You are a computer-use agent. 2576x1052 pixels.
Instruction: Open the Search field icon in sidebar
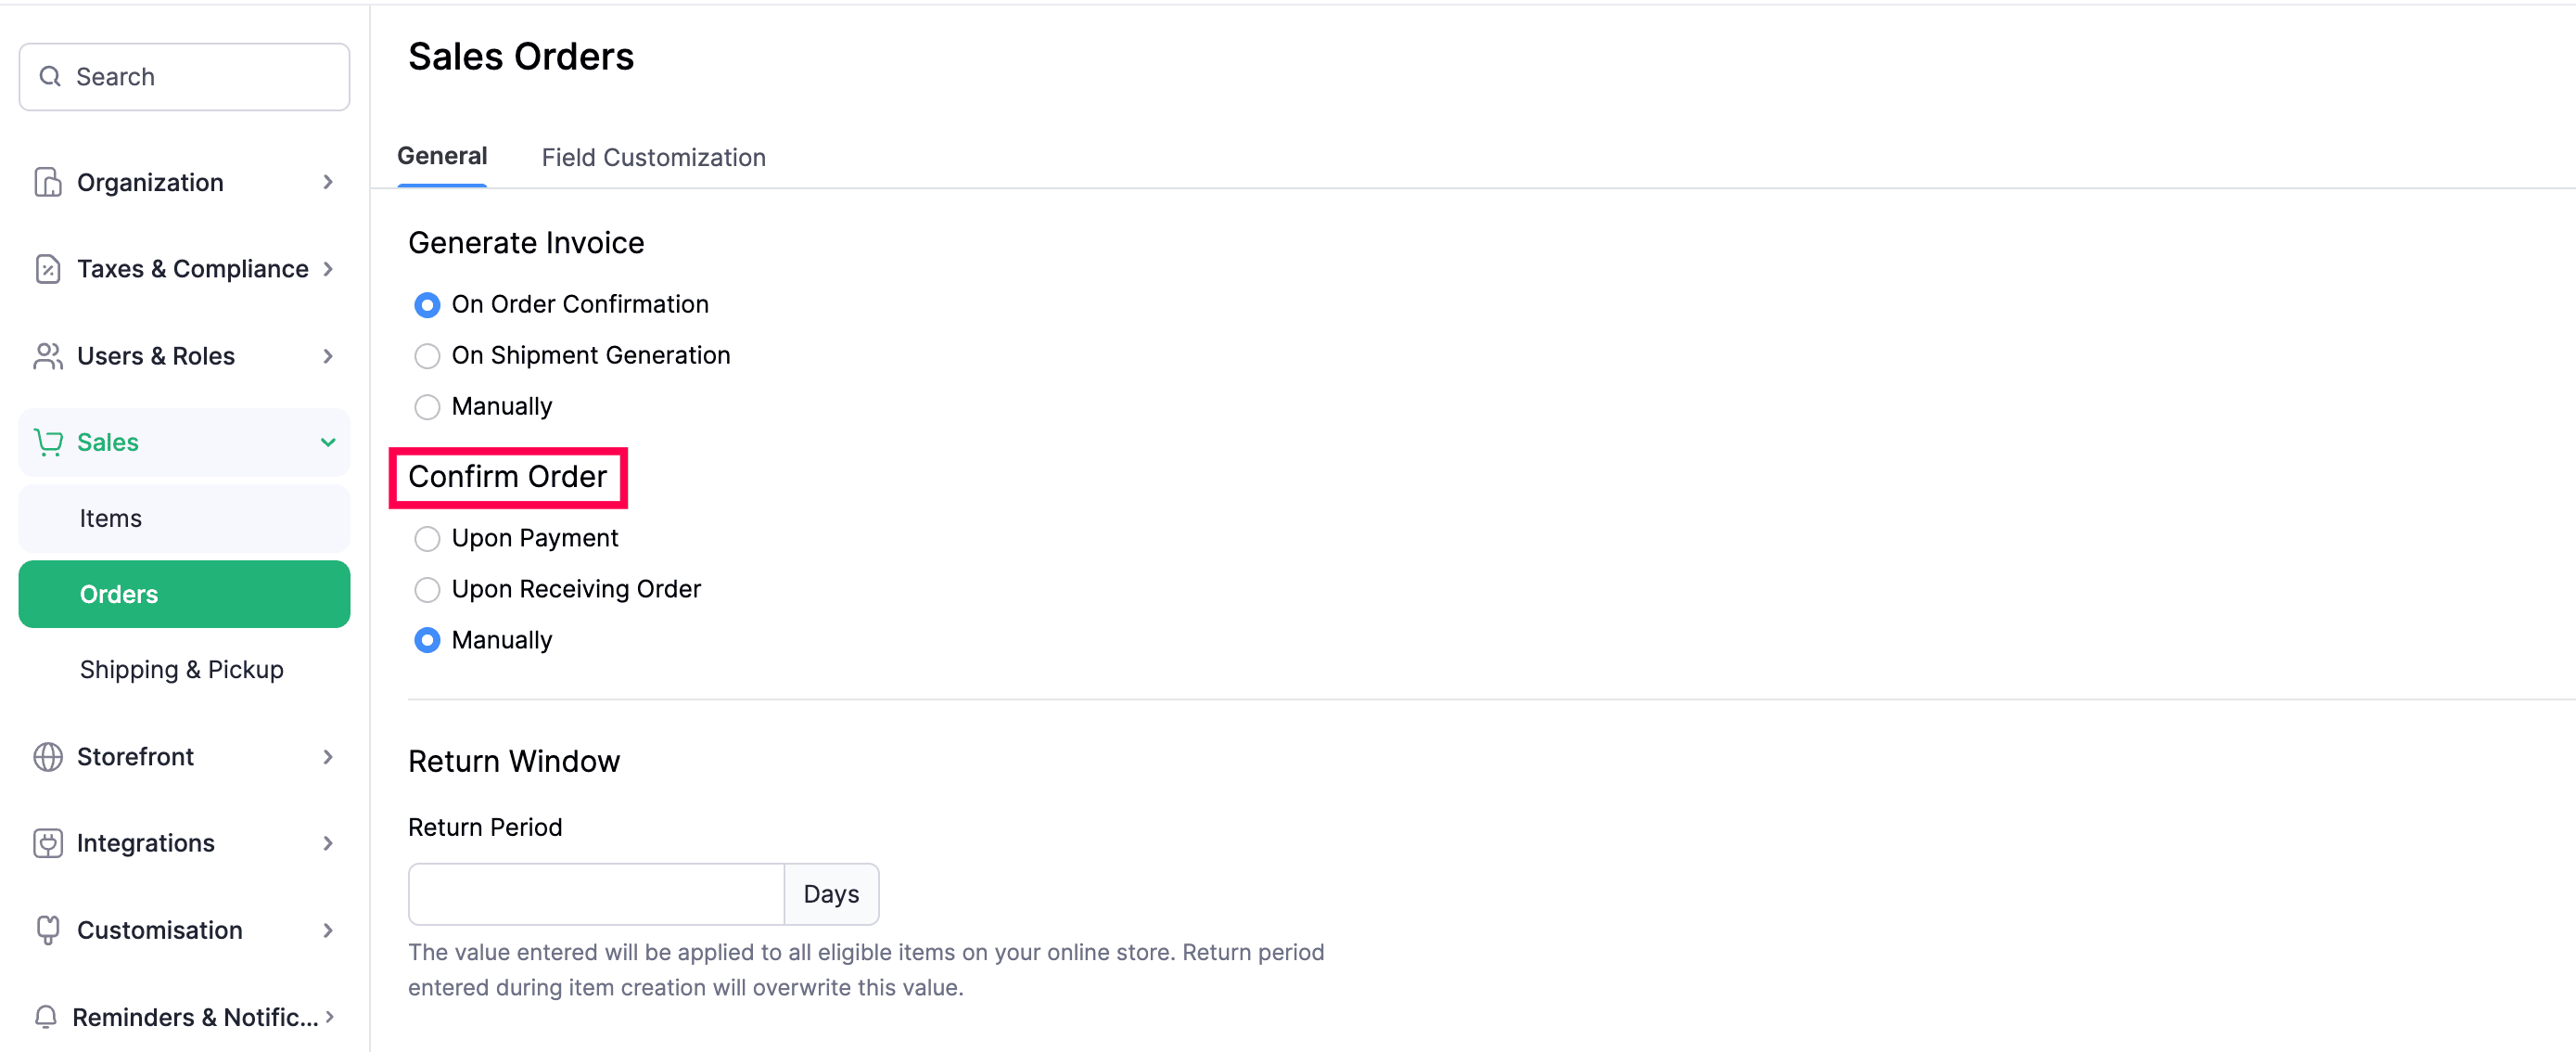tap(51, 76)
